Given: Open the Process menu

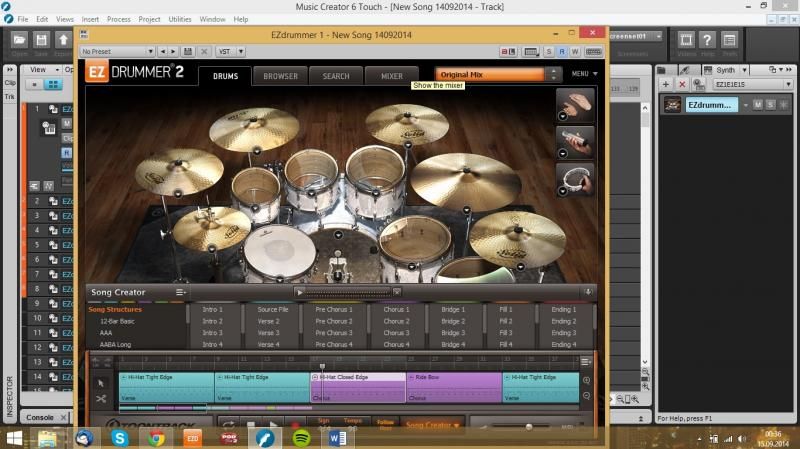Looking at the screenshot, I should pyautogui.click(x=119, y=19).
